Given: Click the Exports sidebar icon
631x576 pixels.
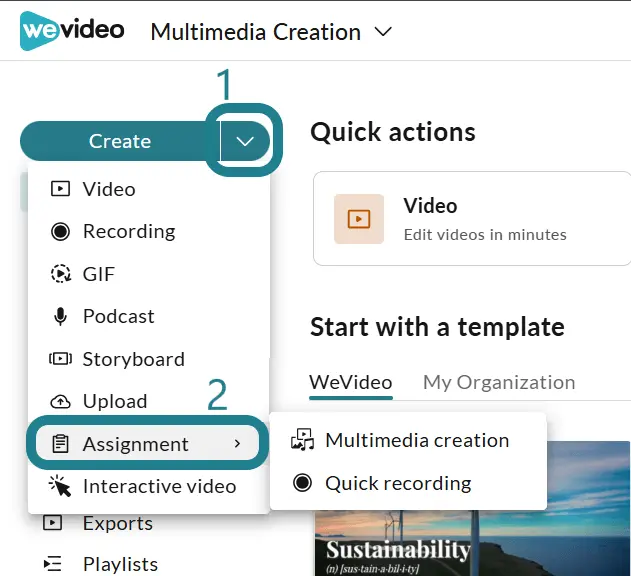Looking at the screenshot, I should [52, 523].
